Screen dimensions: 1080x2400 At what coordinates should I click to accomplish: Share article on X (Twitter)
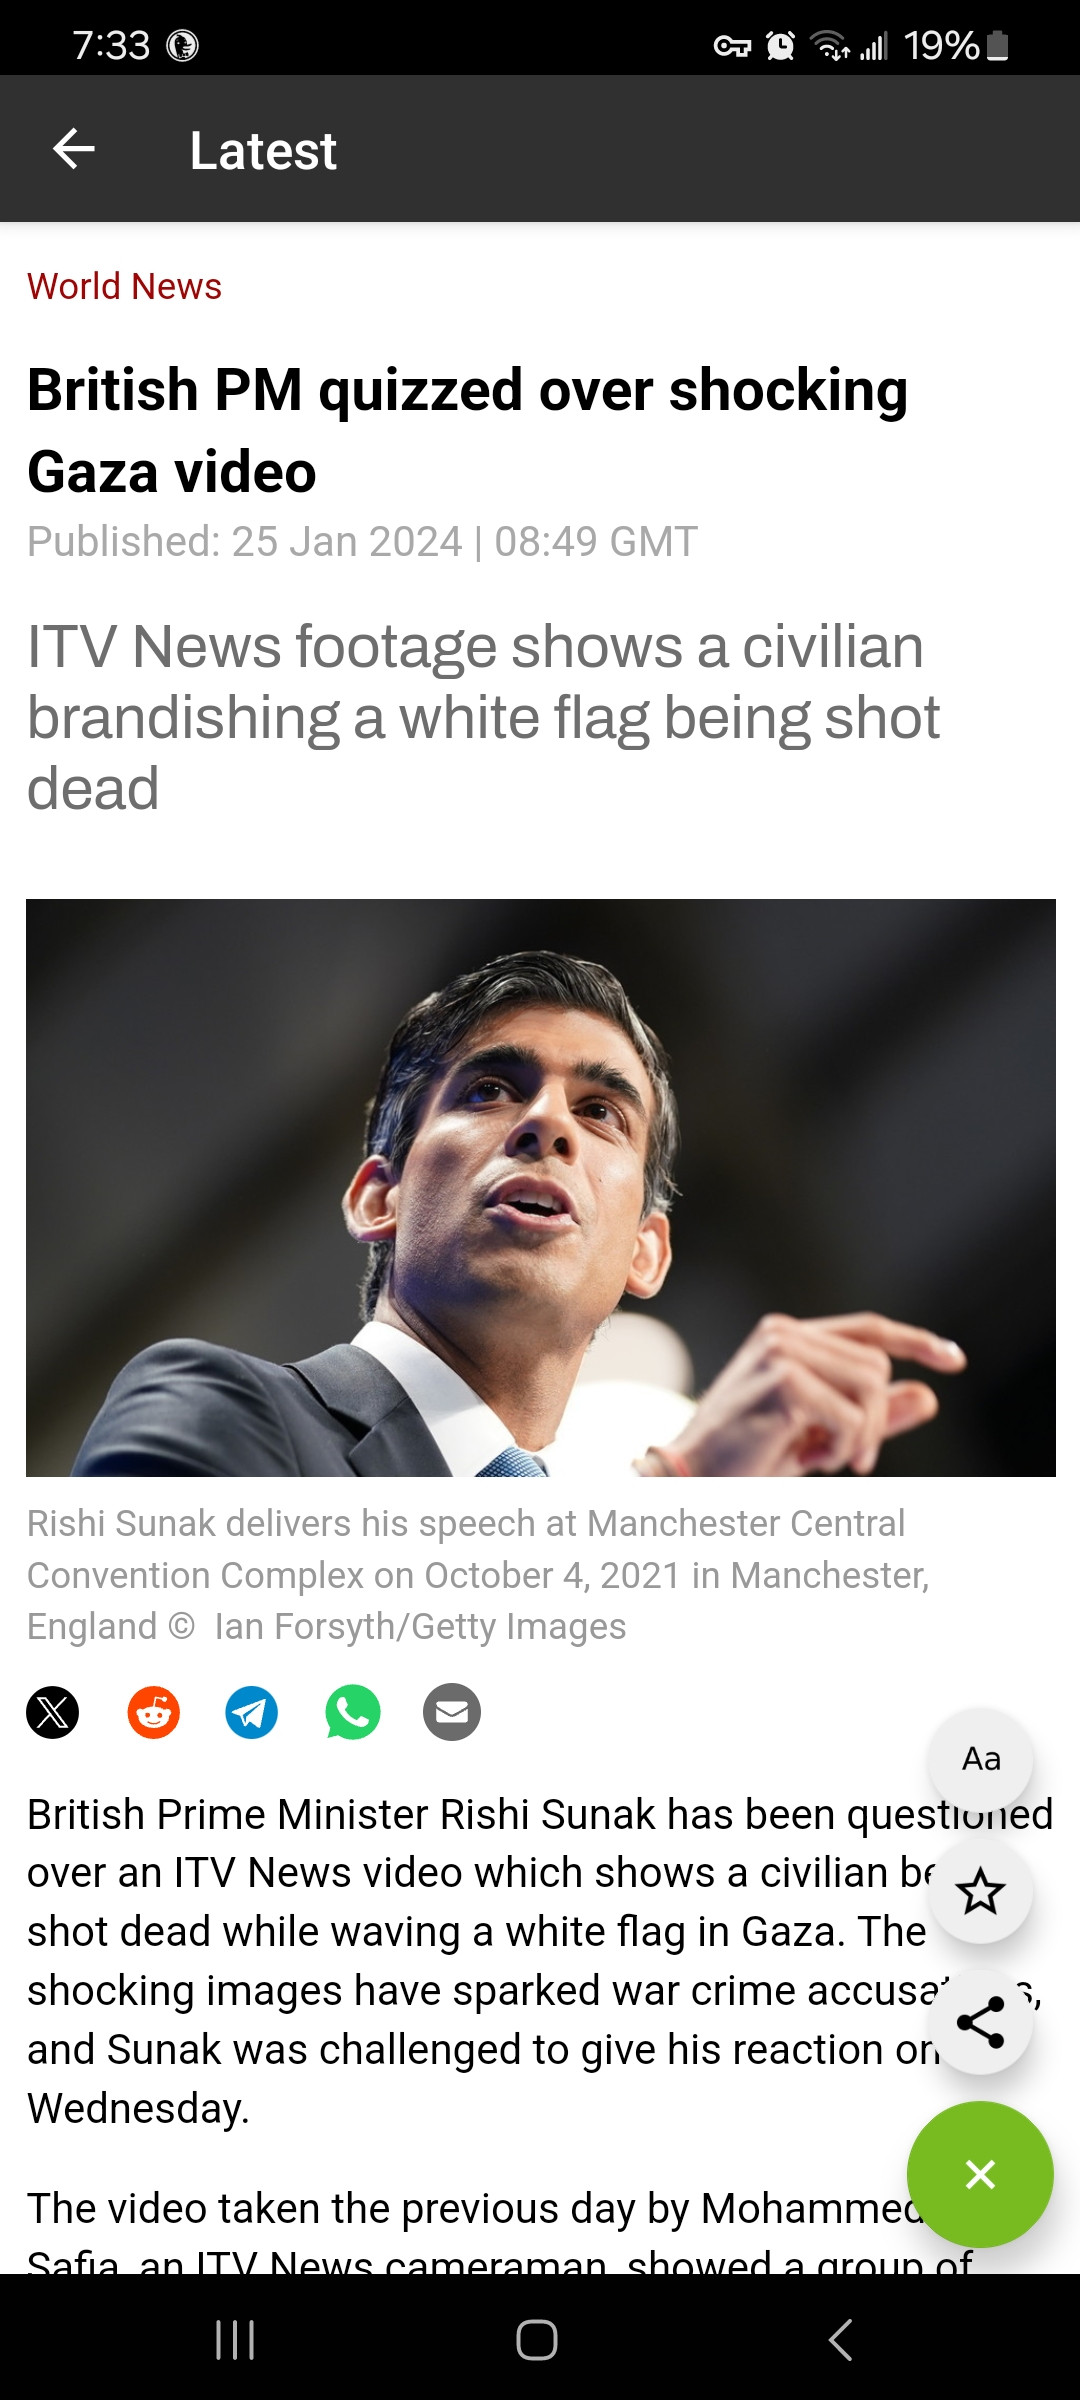[53, 1712]
